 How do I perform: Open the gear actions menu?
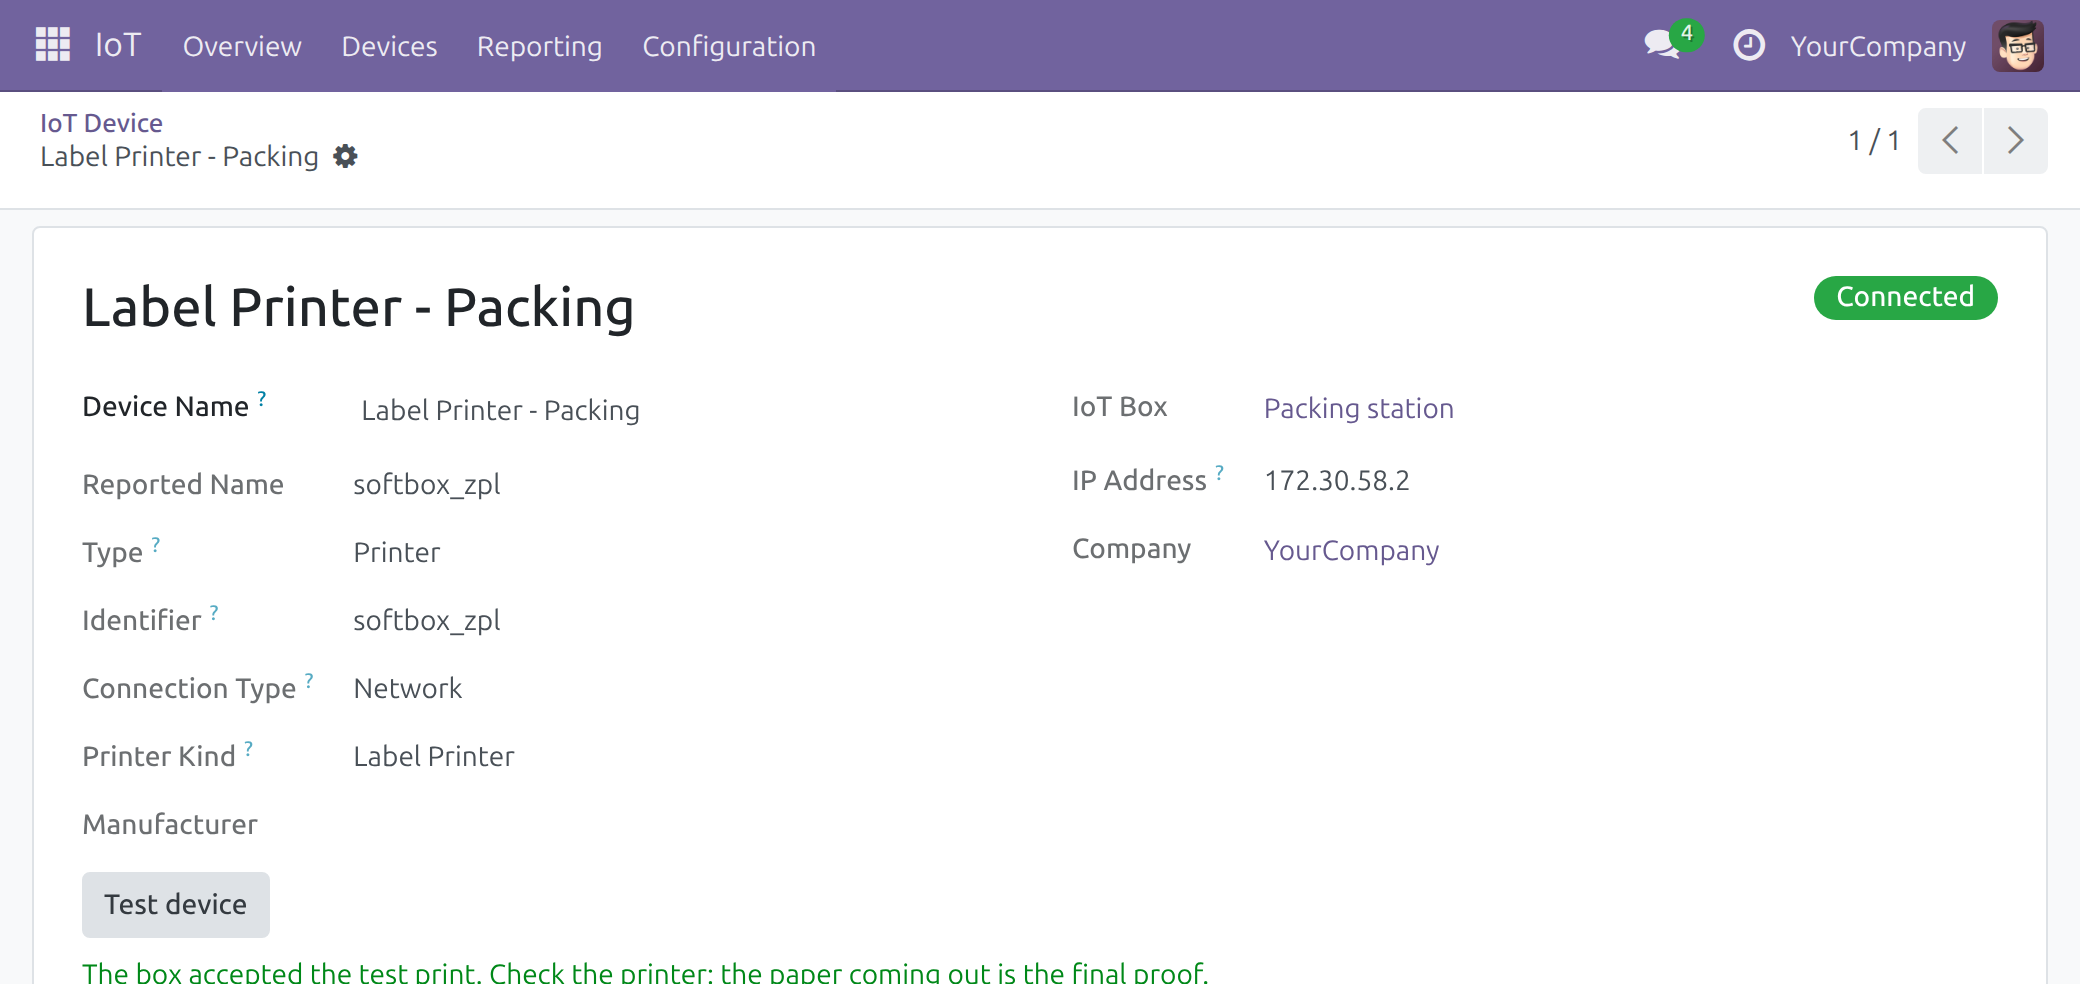(x=345, y=156)
